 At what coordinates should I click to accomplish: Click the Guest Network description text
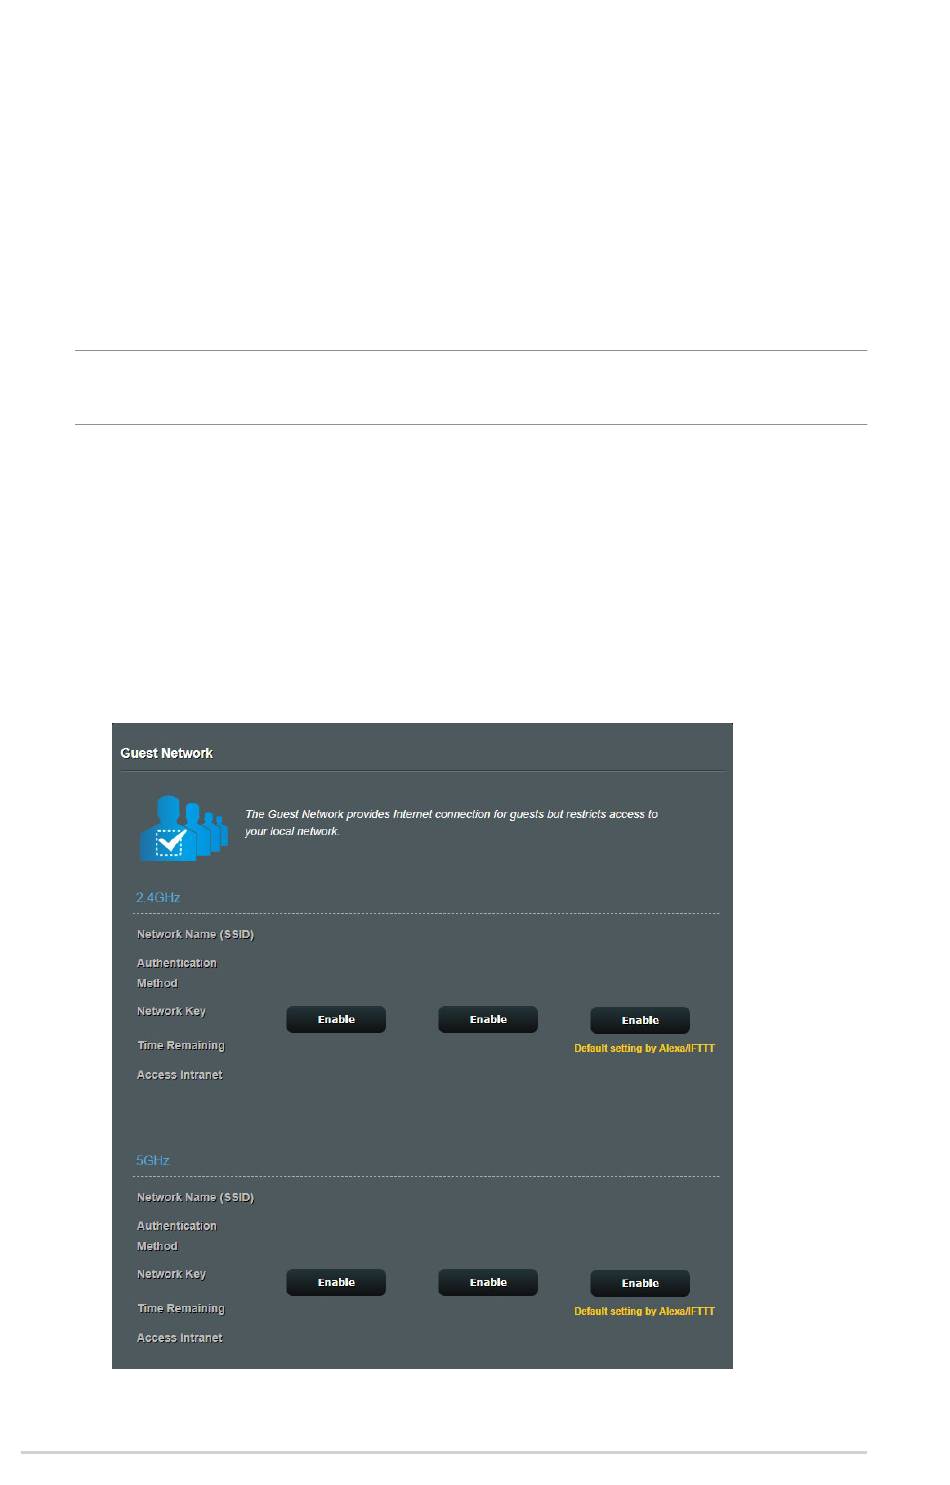pos(451,822)
